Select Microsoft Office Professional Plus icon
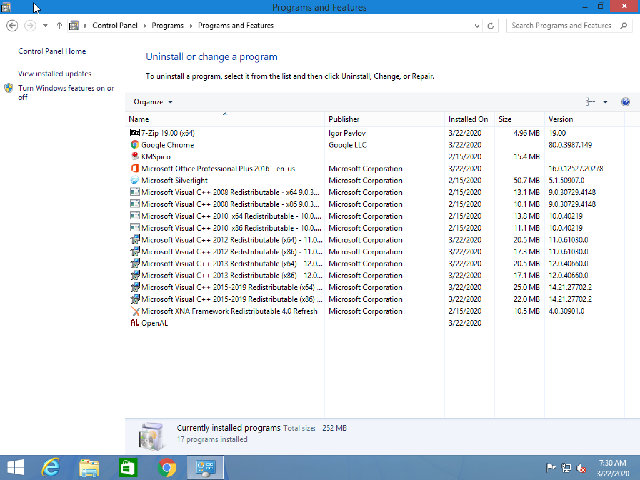 point(135,169)
